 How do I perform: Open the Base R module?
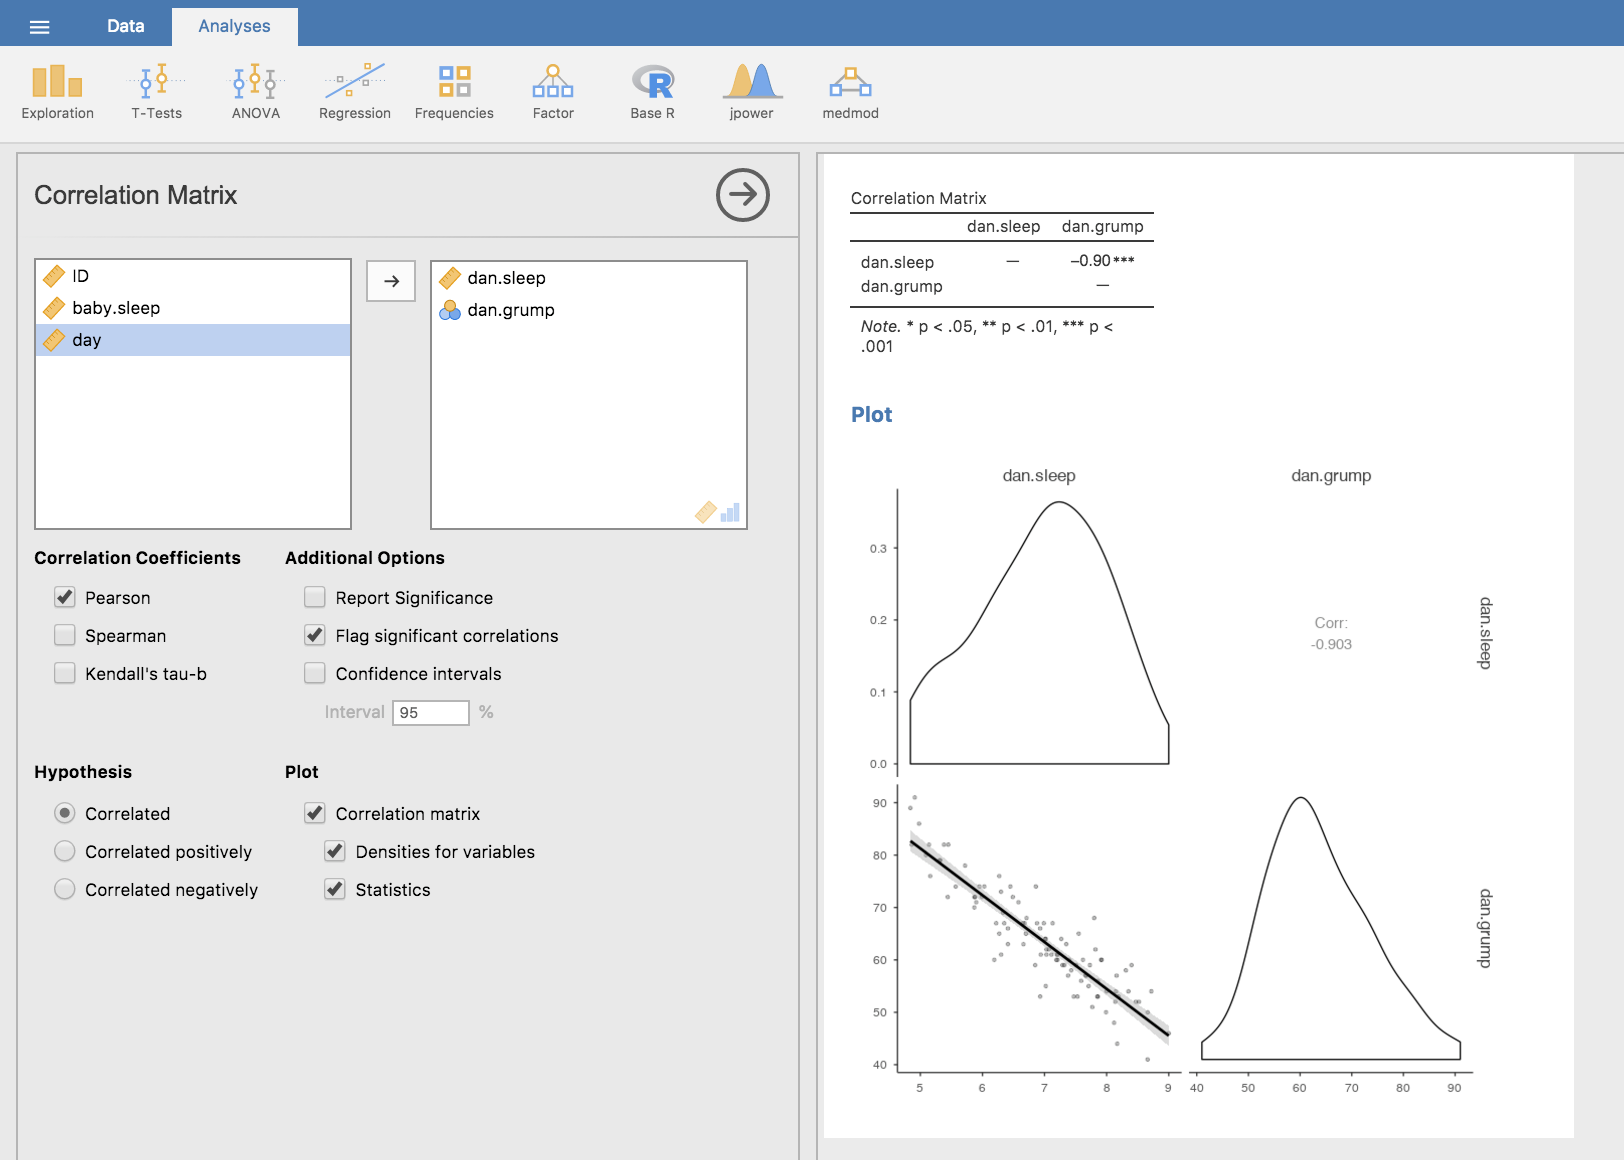652,92
